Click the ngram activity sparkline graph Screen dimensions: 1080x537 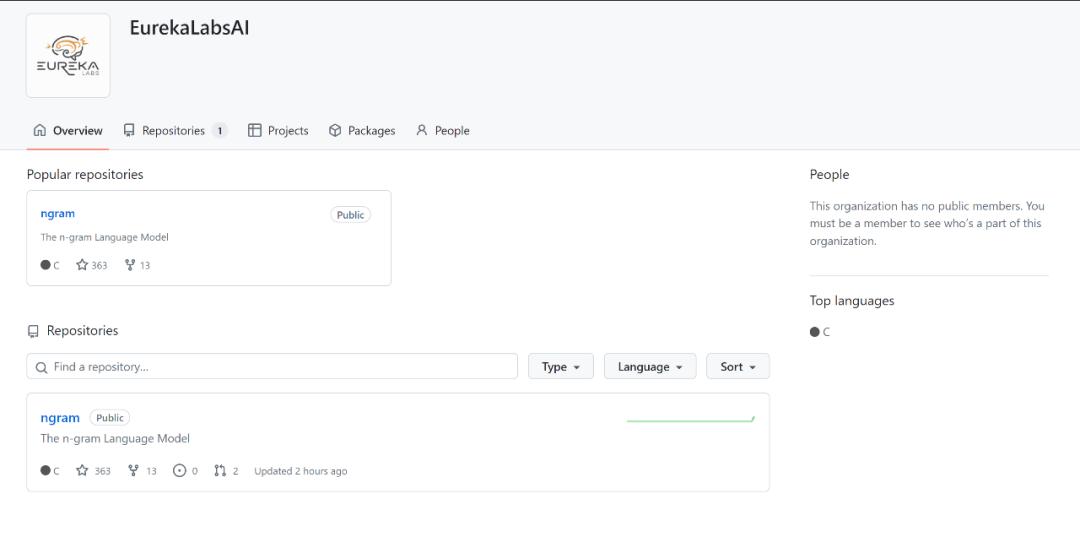coord(690,420)
